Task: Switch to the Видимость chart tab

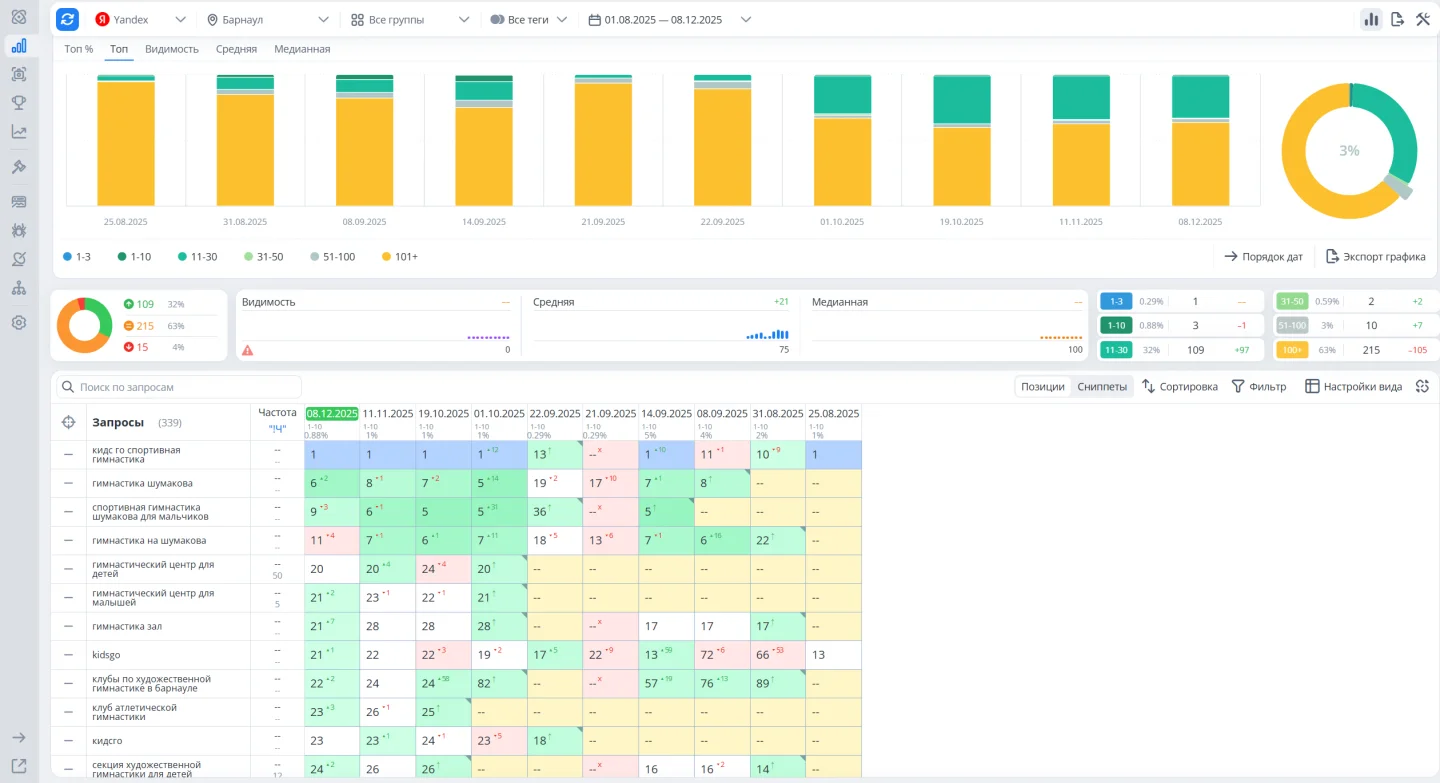Action: coord(172,49)
